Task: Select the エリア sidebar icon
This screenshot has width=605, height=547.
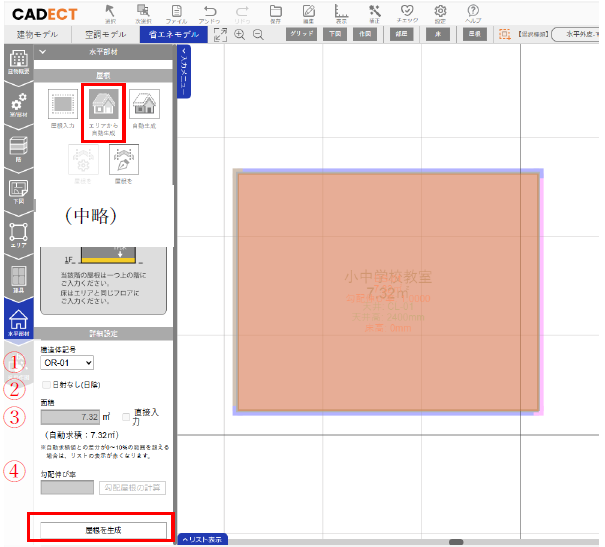Action: click(x=17, y=236)
